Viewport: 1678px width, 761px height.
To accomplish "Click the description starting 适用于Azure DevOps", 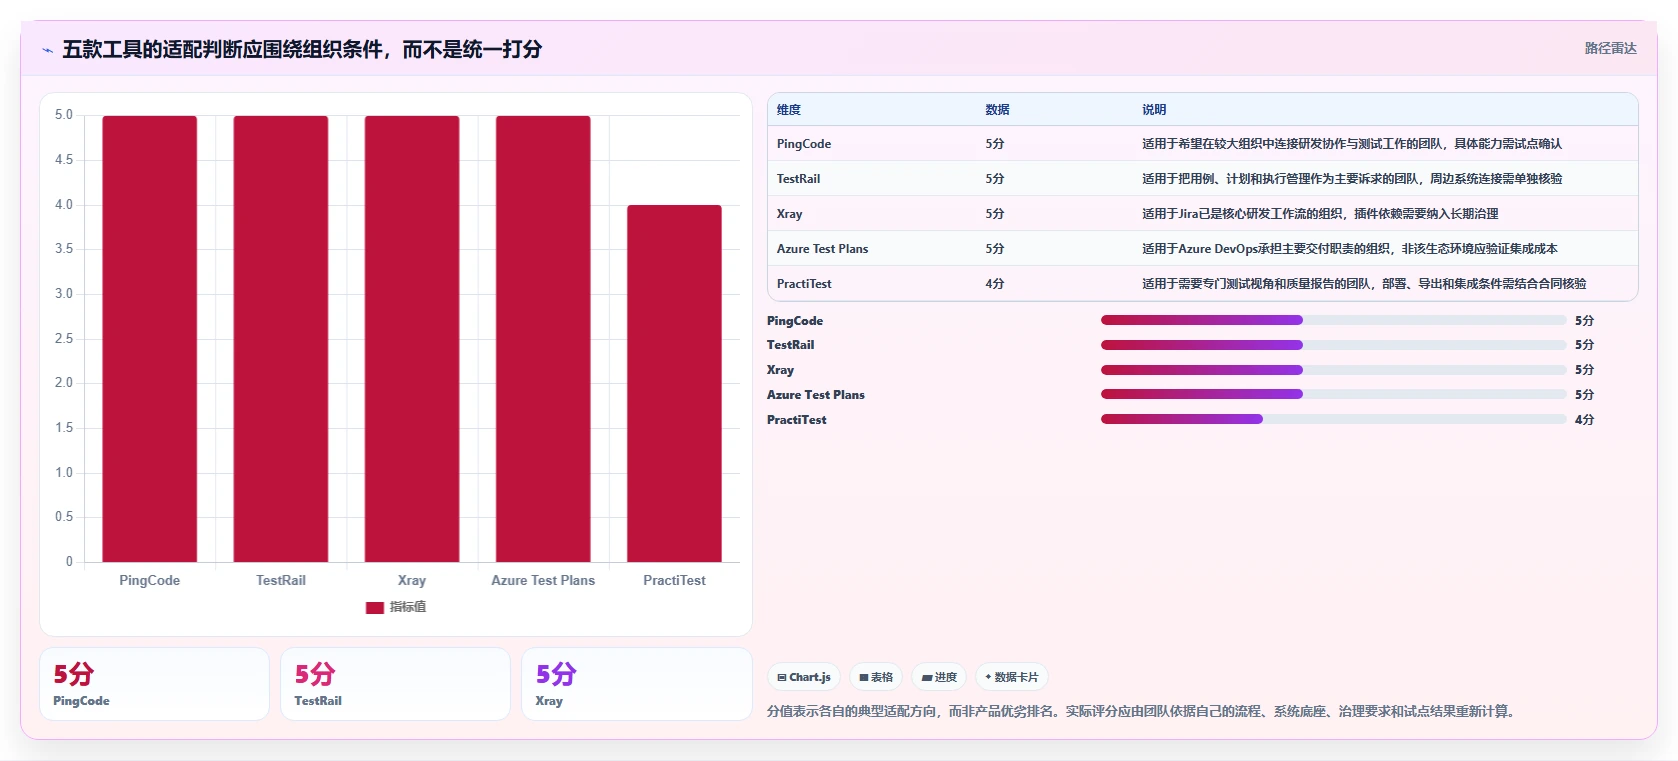I will [x=1350, y=249].
